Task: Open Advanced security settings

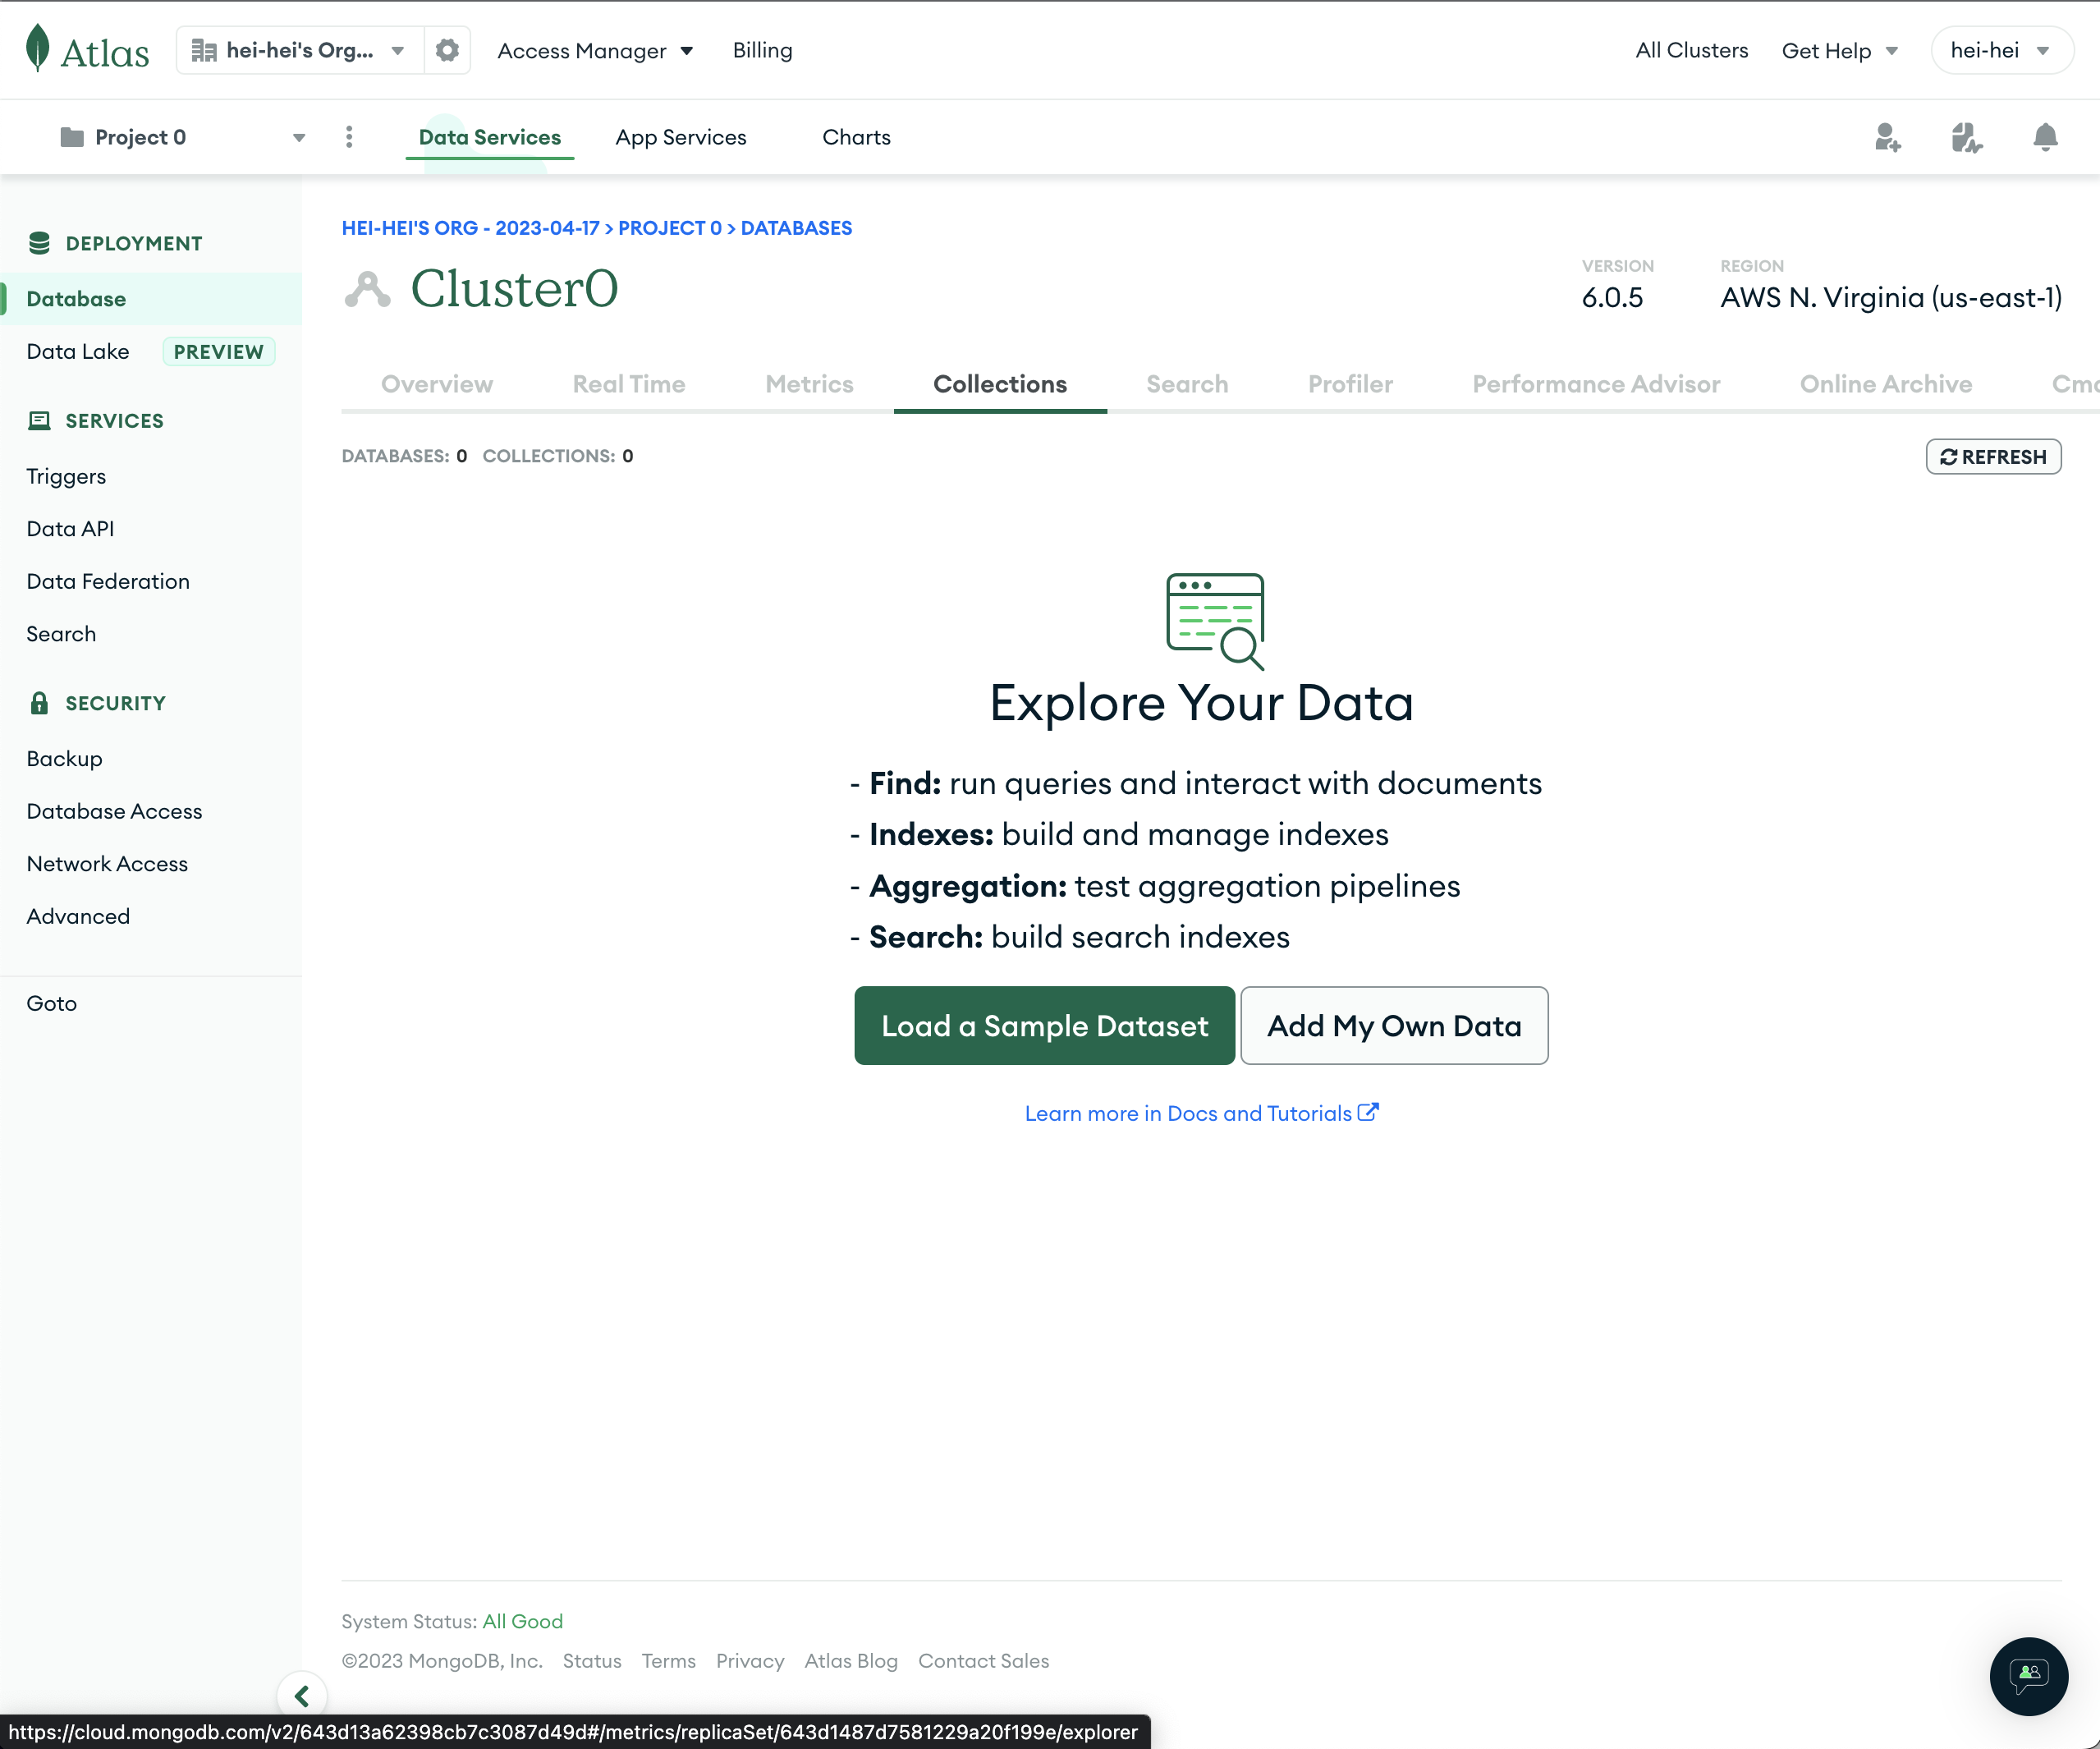Action: pyautogui.click(x=78, y=916)
